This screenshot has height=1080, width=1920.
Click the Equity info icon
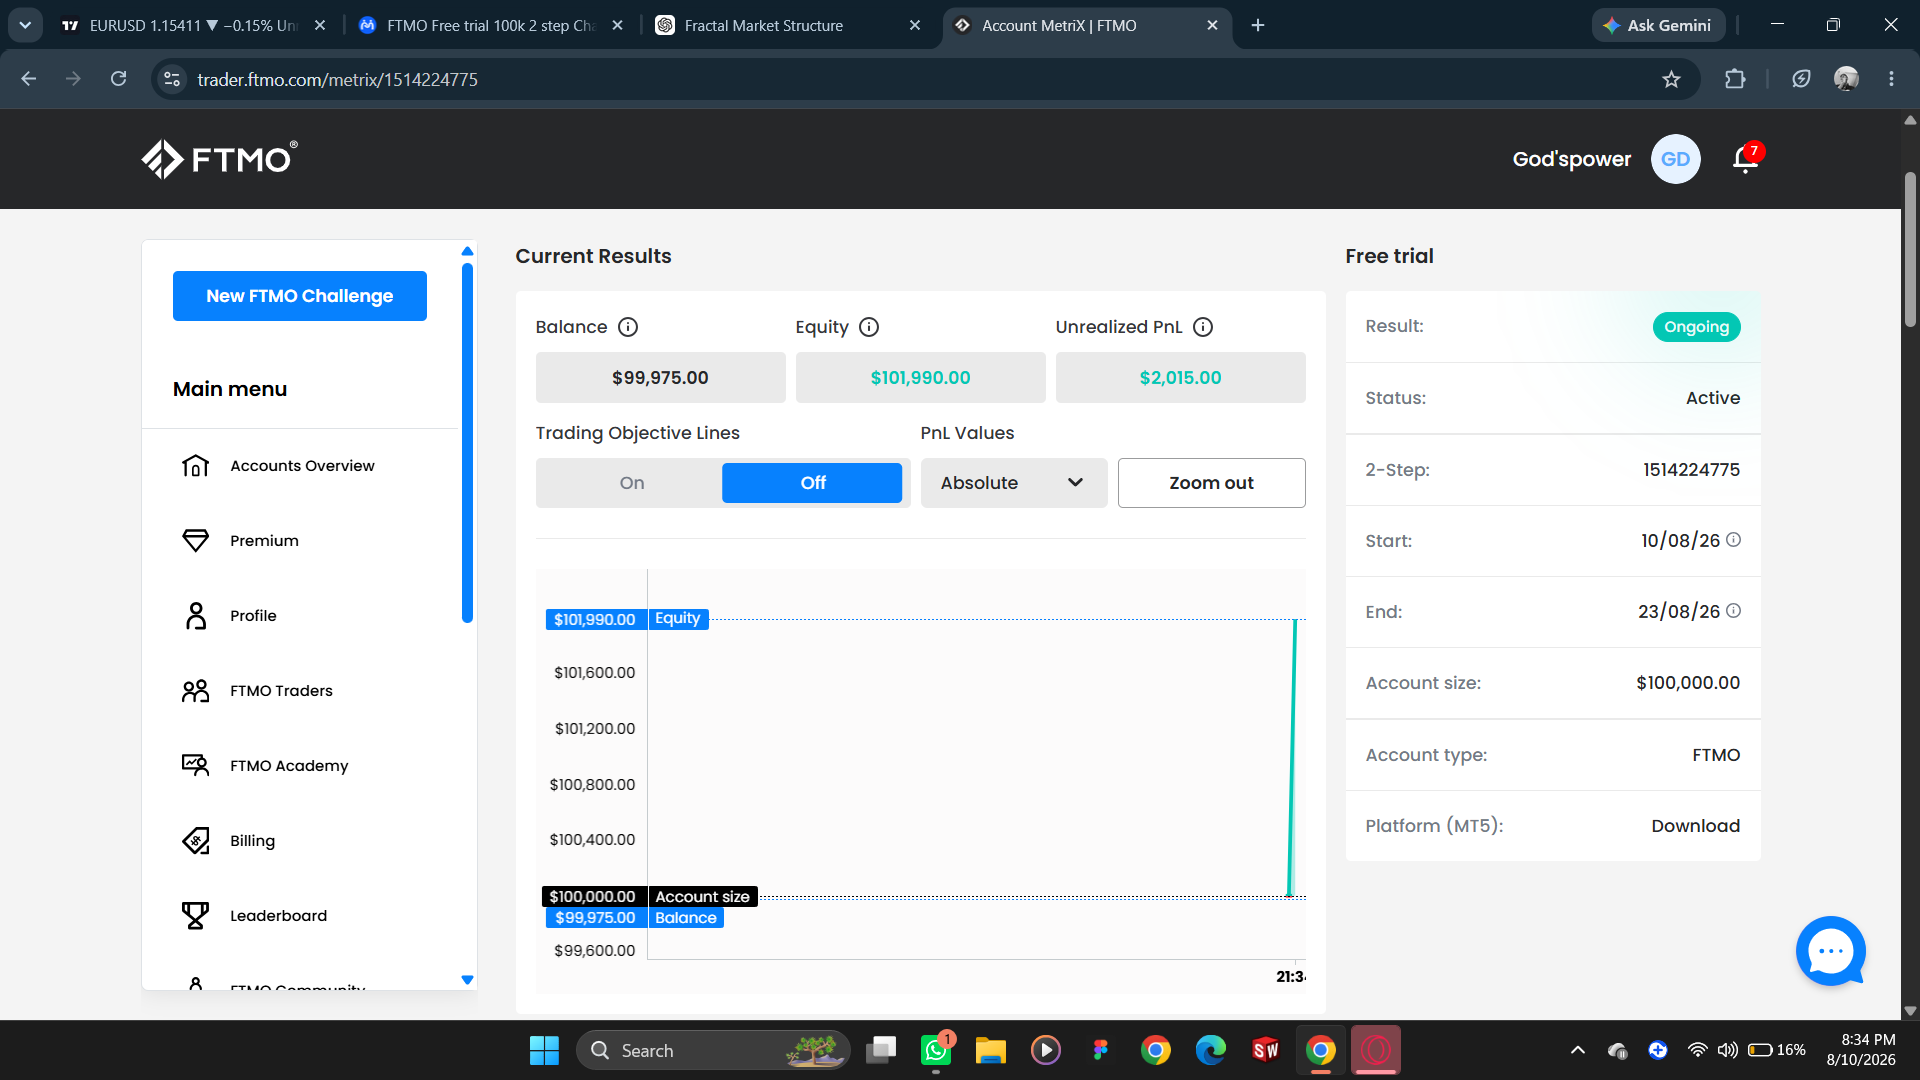(869, 327)
